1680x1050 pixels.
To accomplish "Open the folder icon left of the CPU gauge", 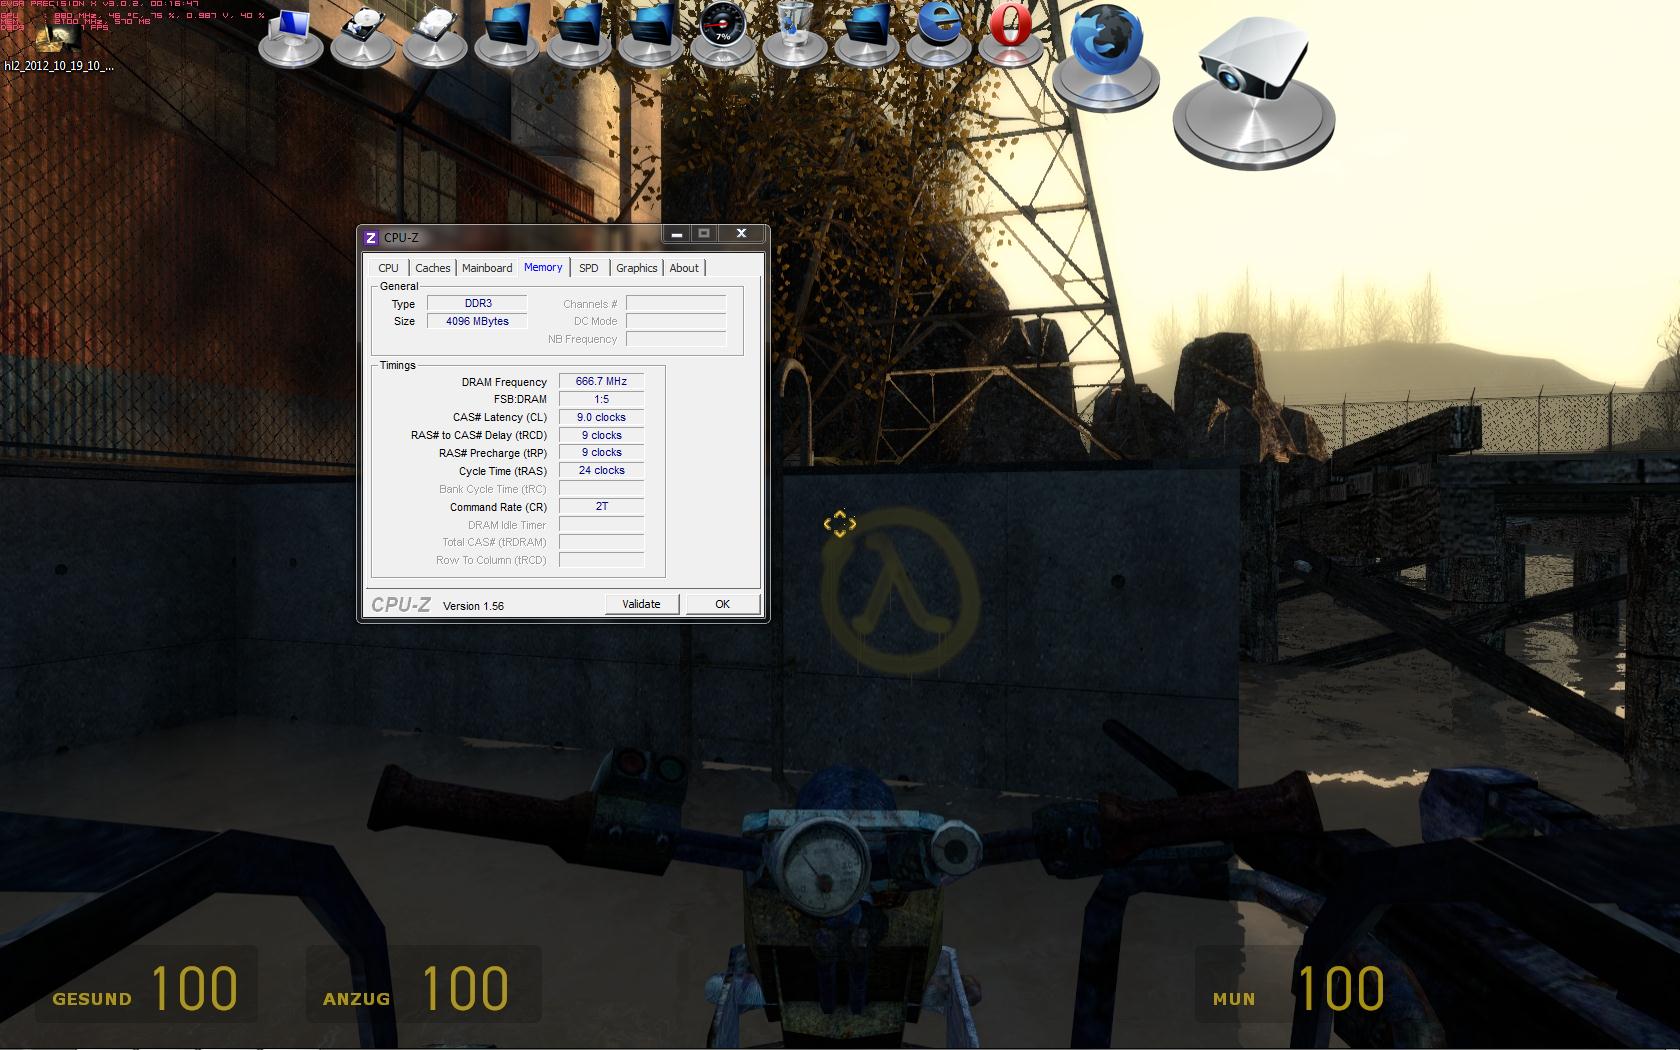I will tap(651, 35).
